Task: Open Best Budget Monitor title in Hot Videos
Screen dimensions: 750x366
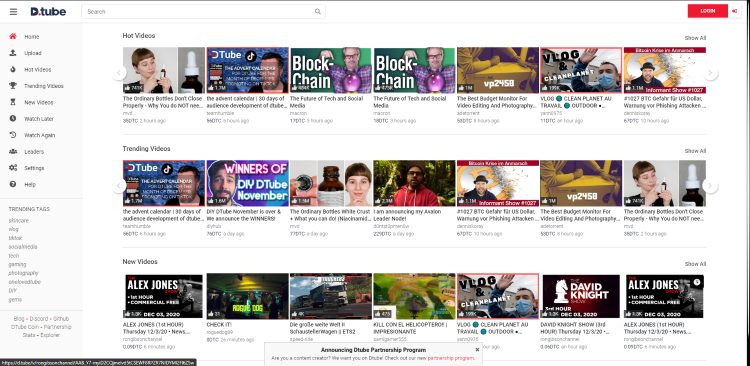Action: tap(496, 102)
